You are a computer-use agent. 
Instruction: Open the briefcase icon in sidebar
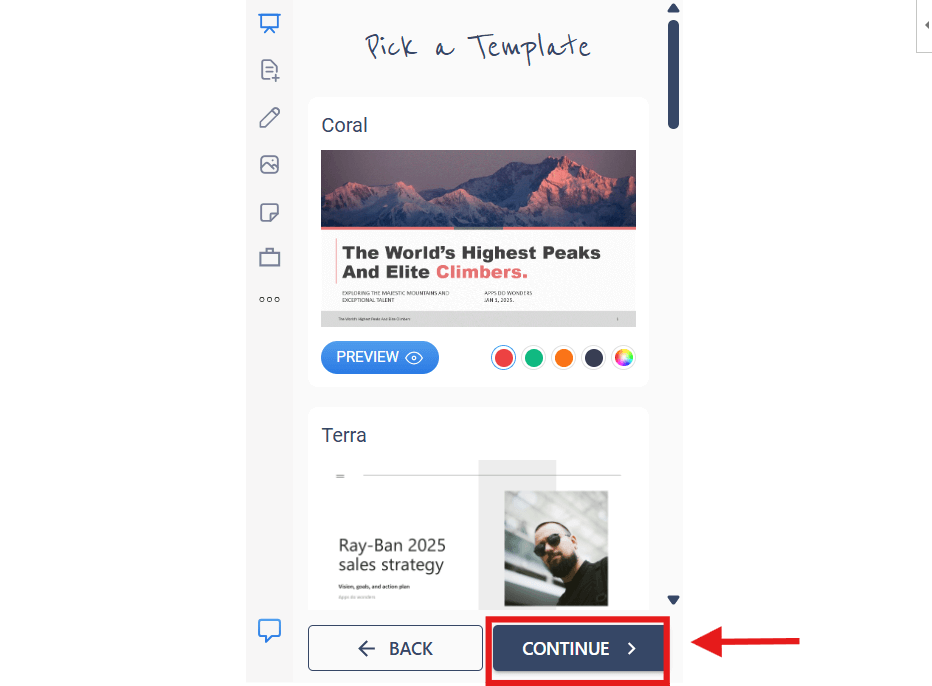point(269,257)
